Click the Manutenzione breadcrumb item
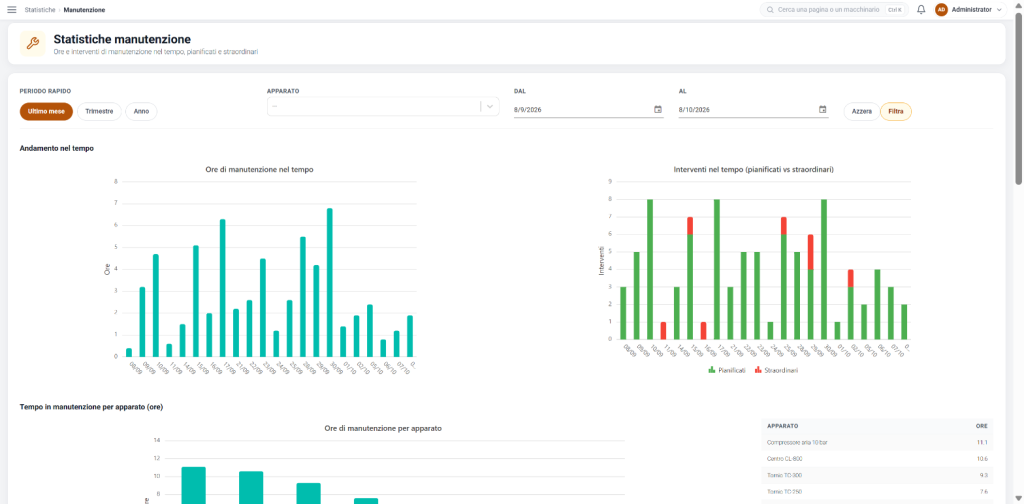 [x=84, y=10]
